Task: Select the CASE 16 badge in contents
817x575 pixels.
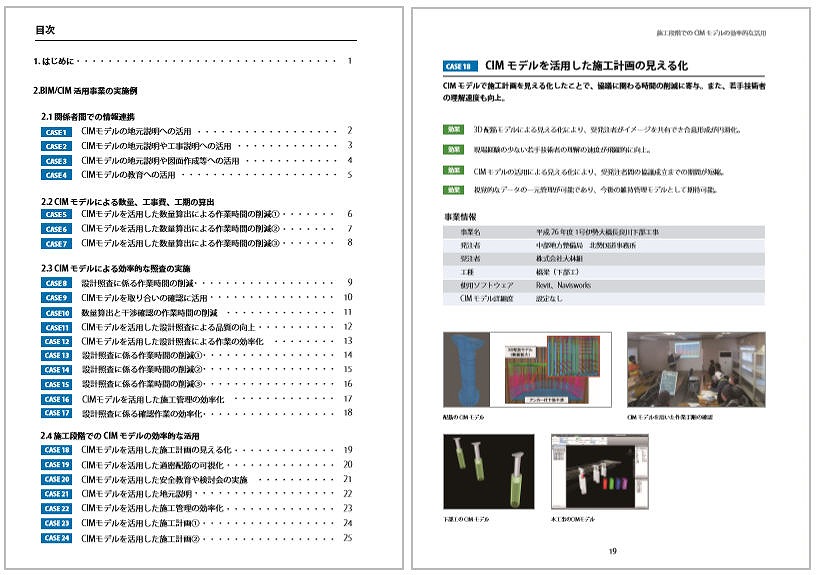Action: (x=56, y=399)
